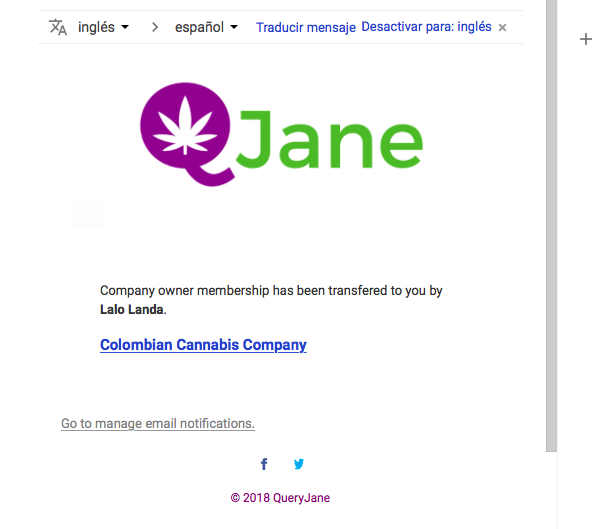Viewport: 606px width, 529px height.
Task: Click the QJane logo image
Action: pyautogui.click(x=281, y=134)
